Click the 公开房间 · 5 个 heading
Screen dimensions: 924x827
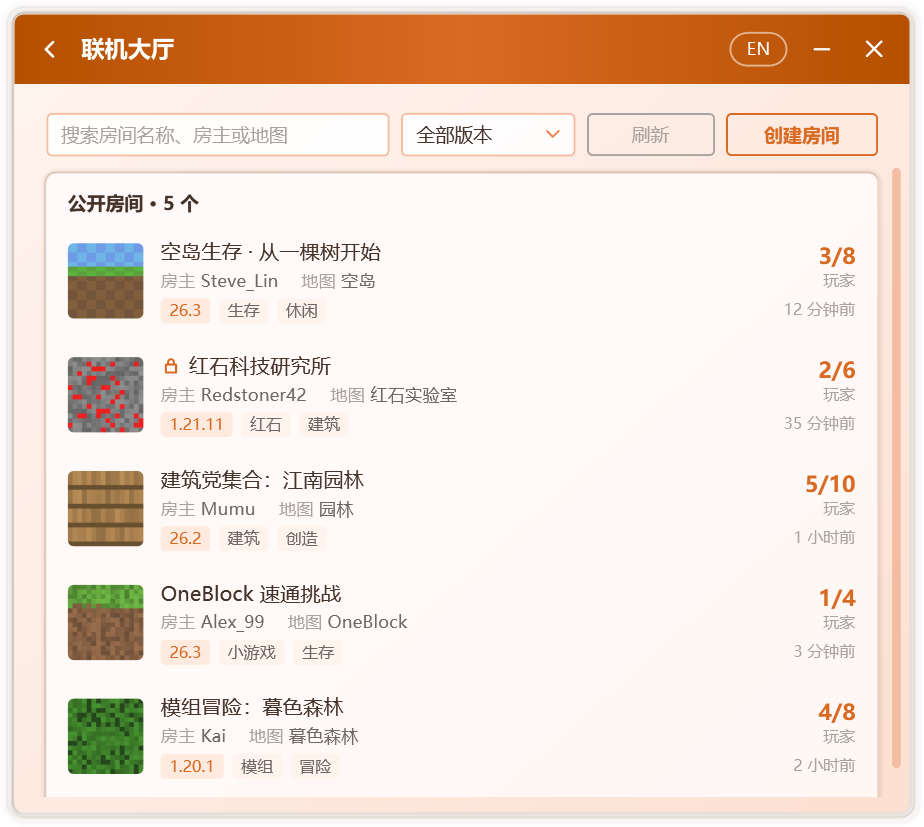133,203
